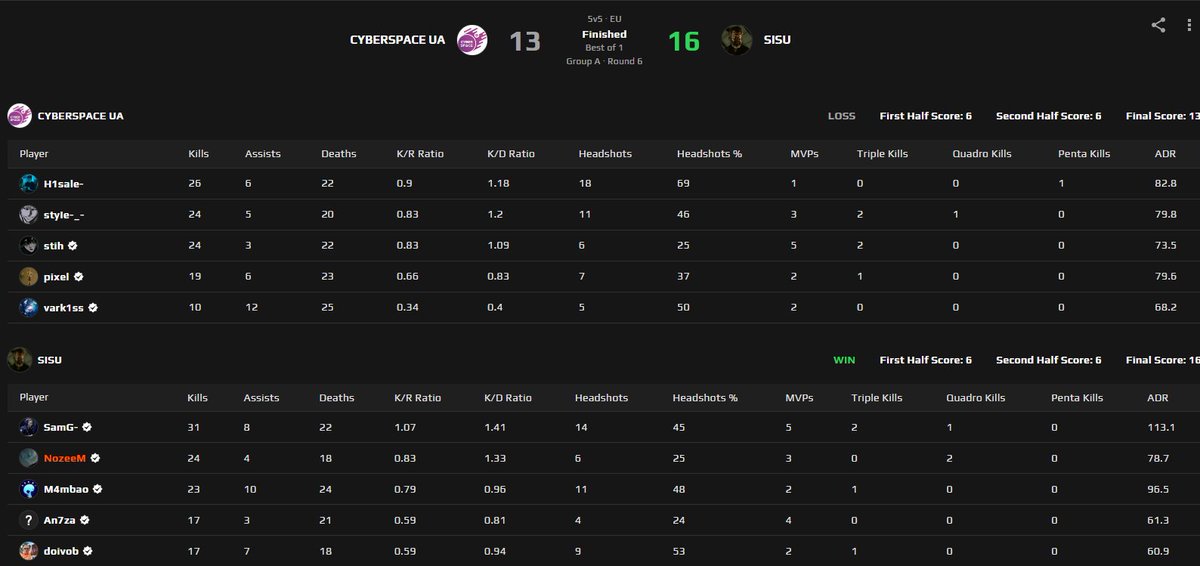Image resolution: width=1200 pixels, height=566 pixels.
Task: Click pixel player avatar
Action: [29, 276]
